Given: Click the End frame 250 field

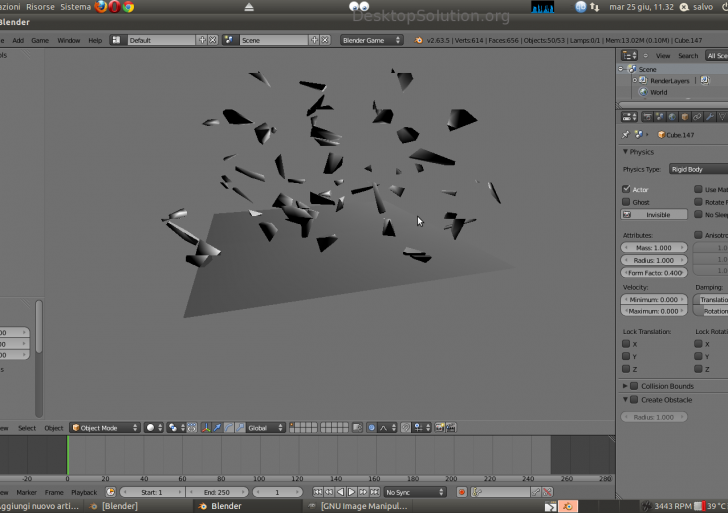Looking at the screenshot, I should point(217,492).
